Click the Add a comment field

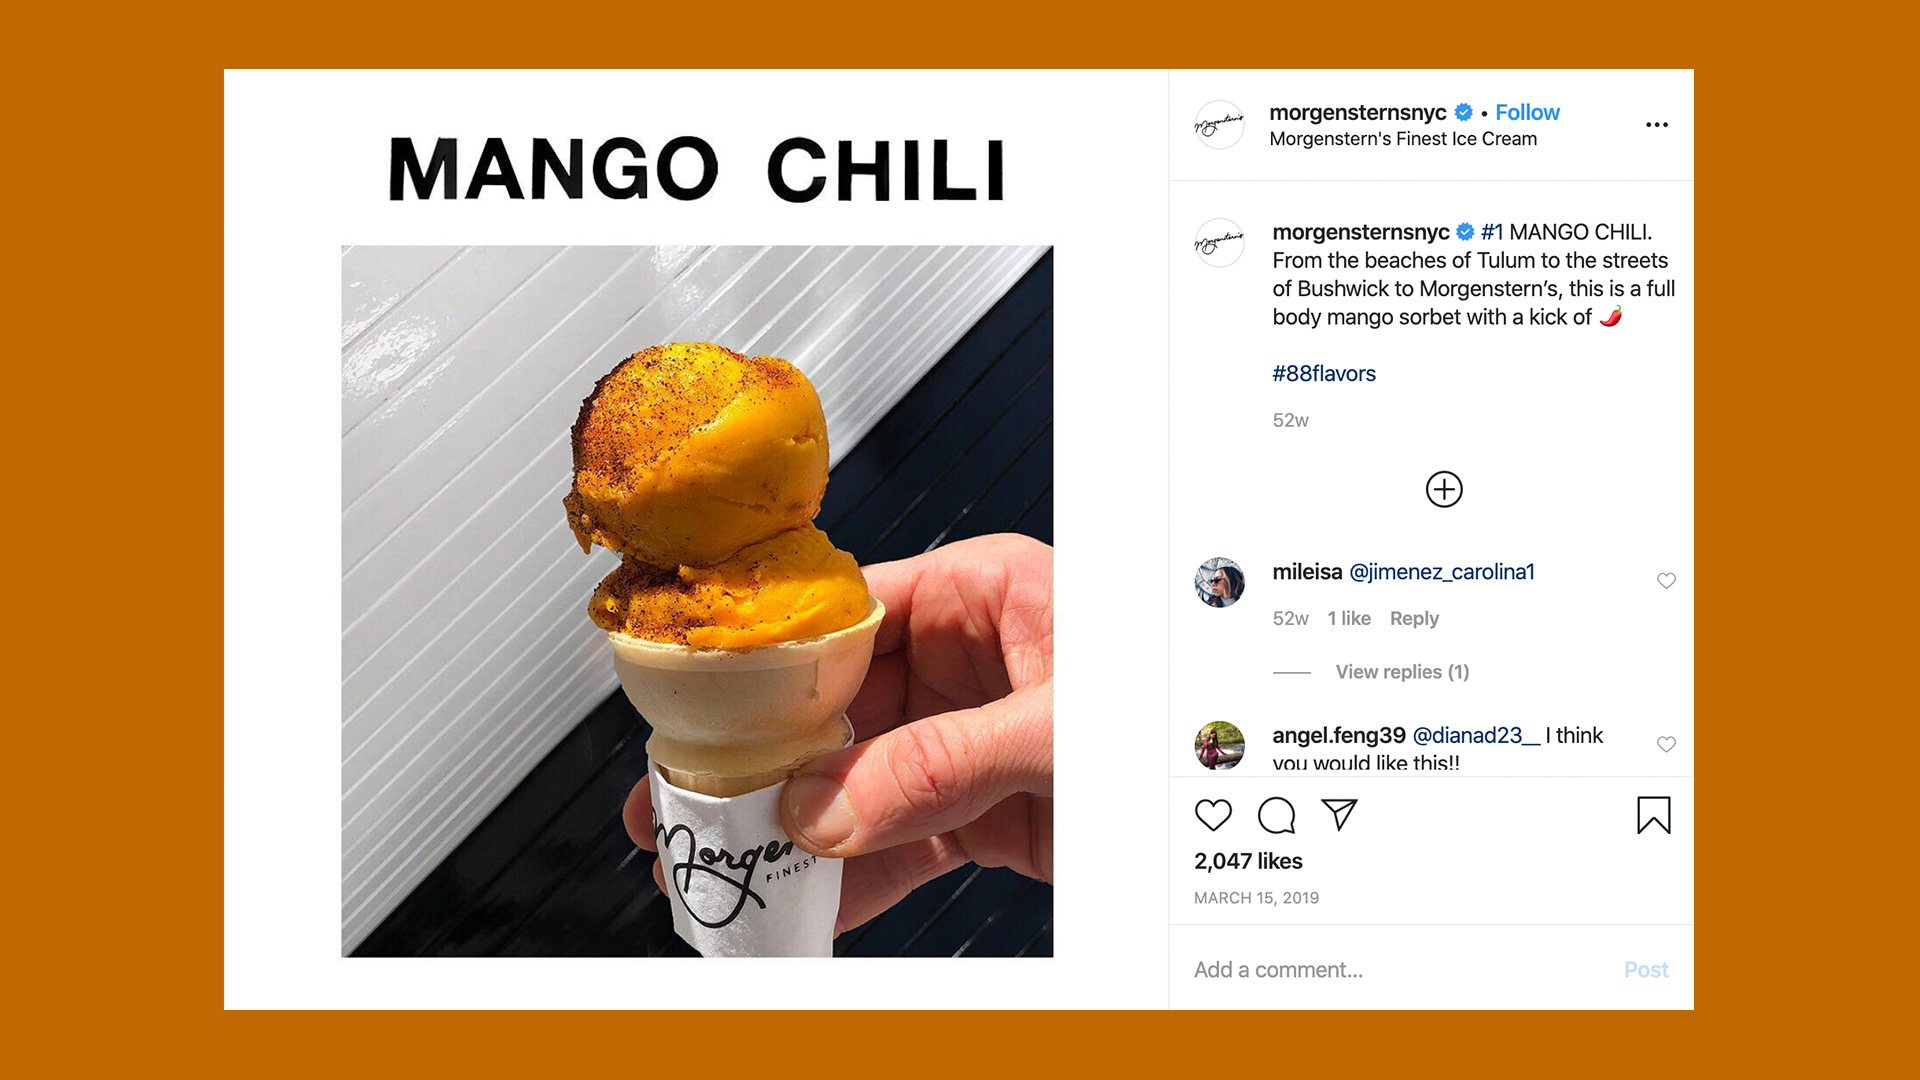[x=1400, y=970]
